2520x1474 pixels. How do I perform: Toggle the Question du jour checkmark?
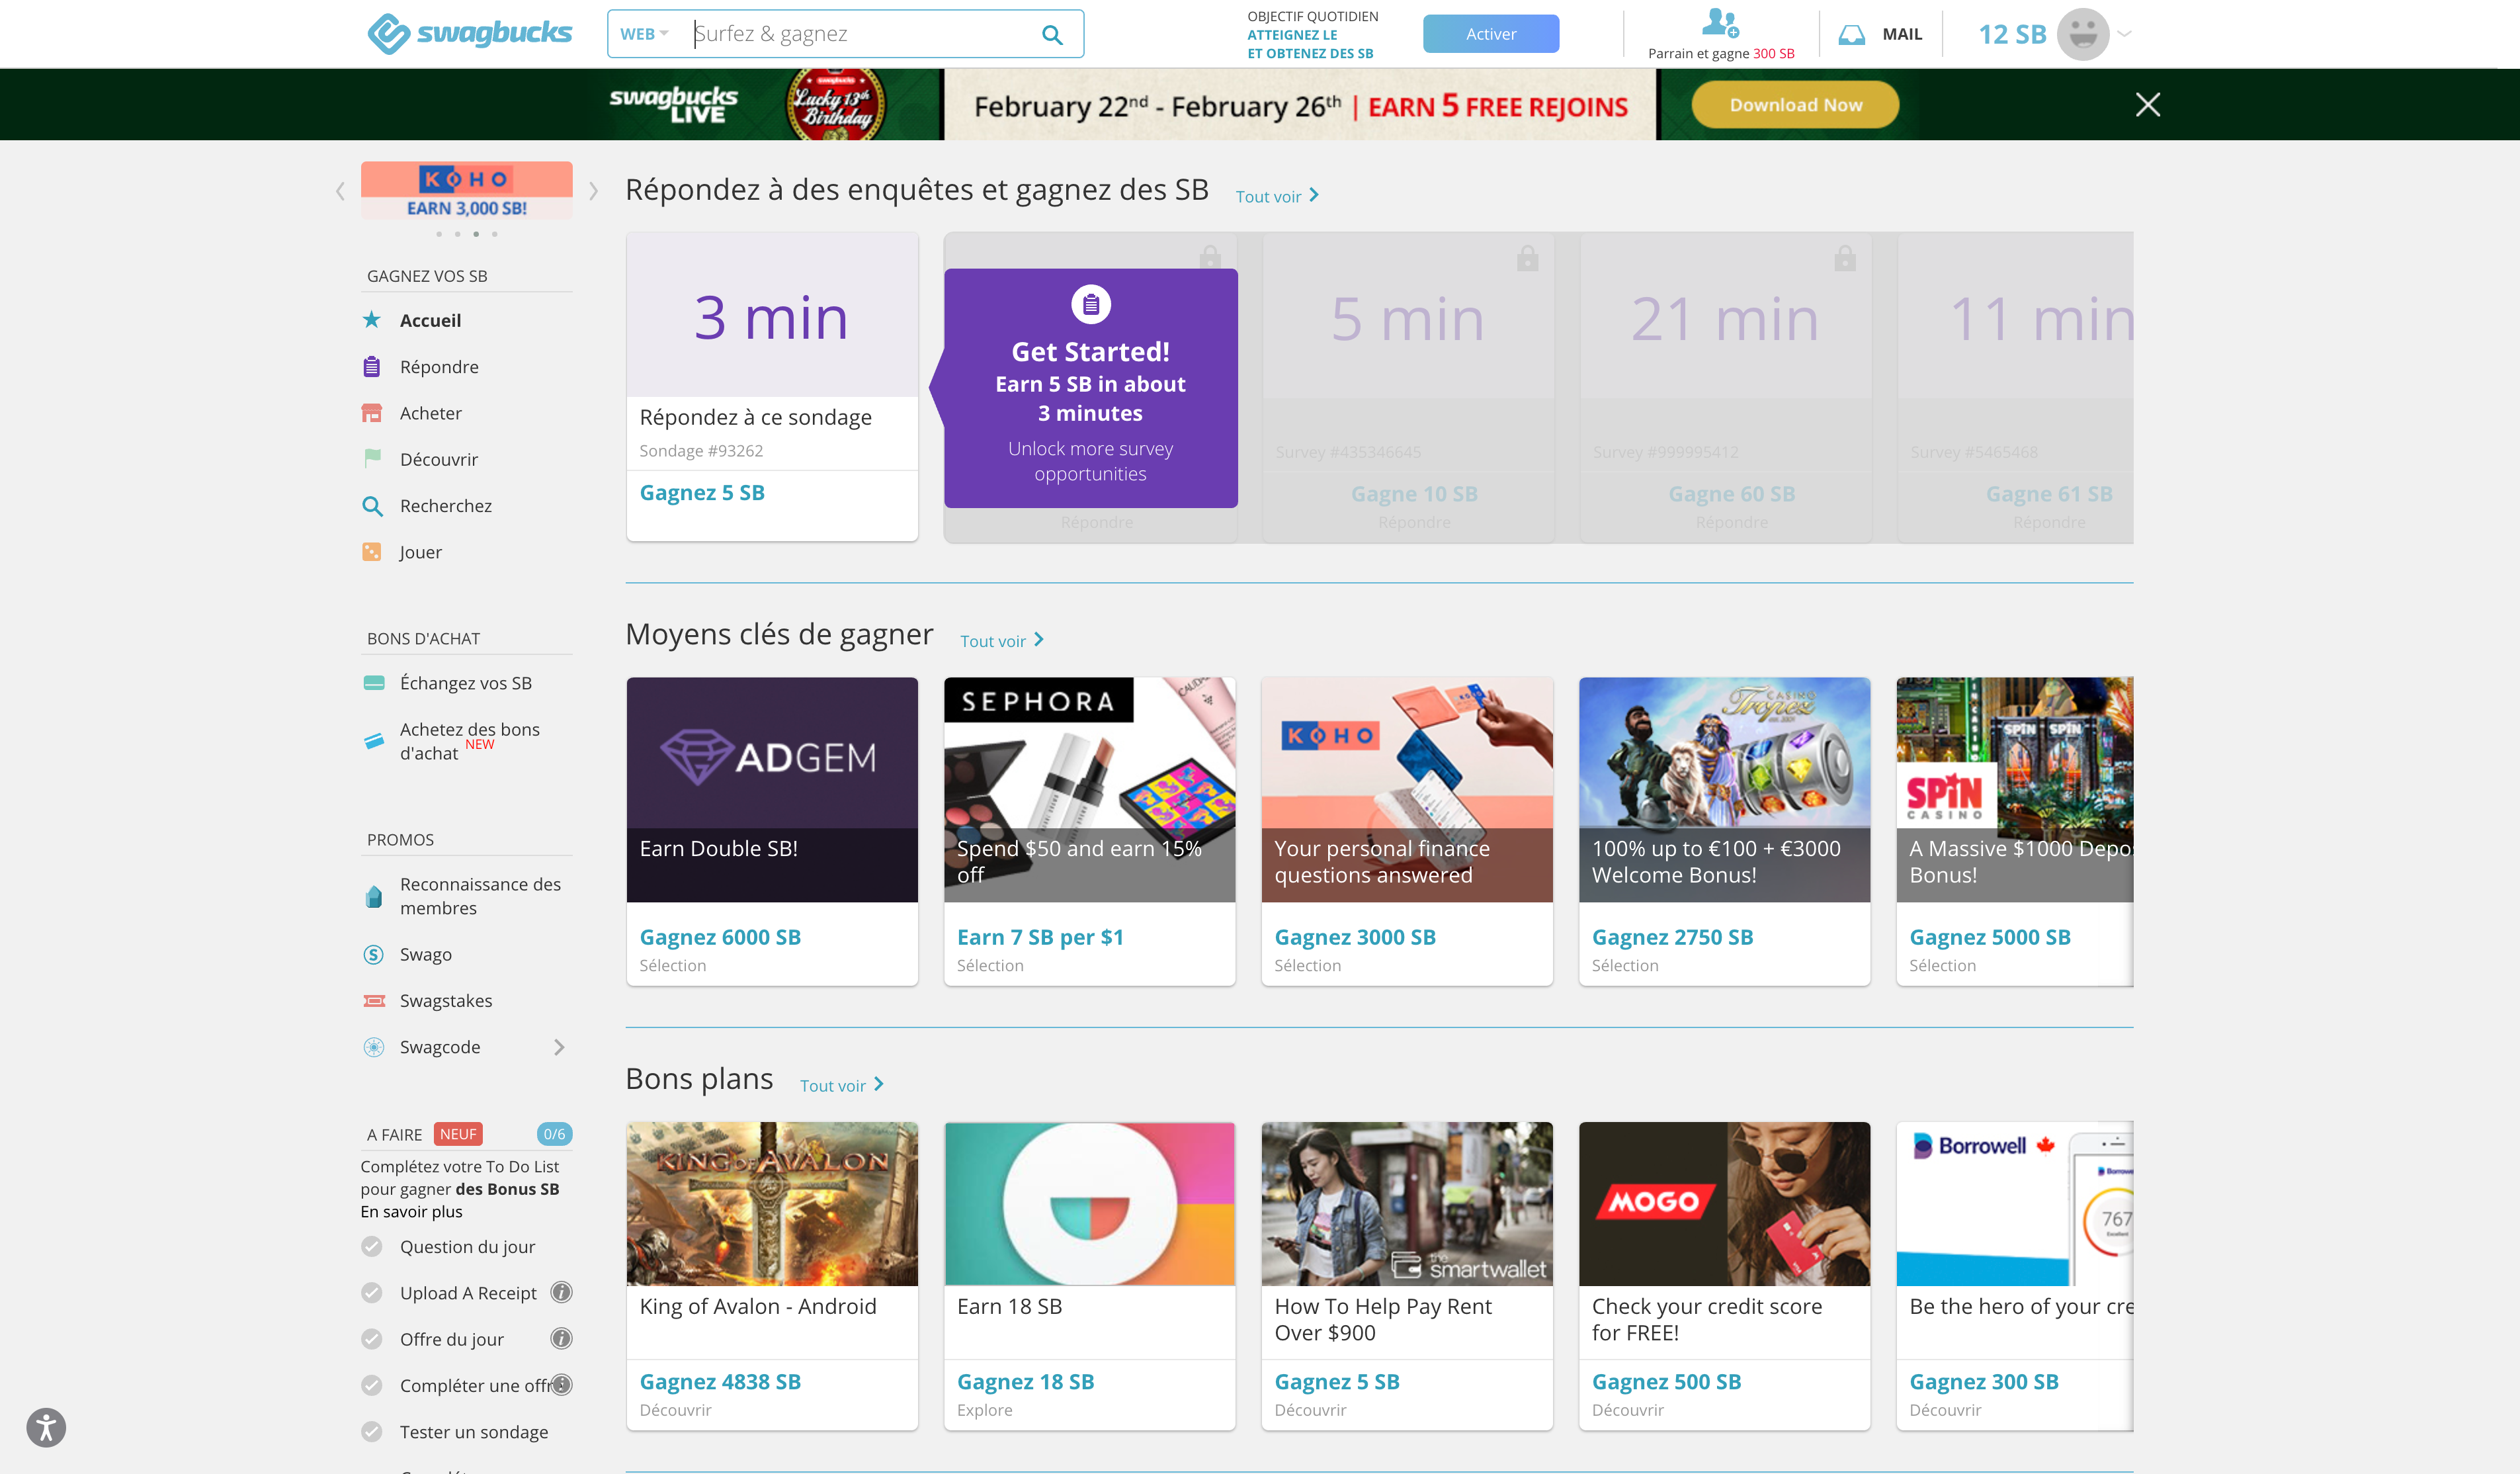point(372,1246)
